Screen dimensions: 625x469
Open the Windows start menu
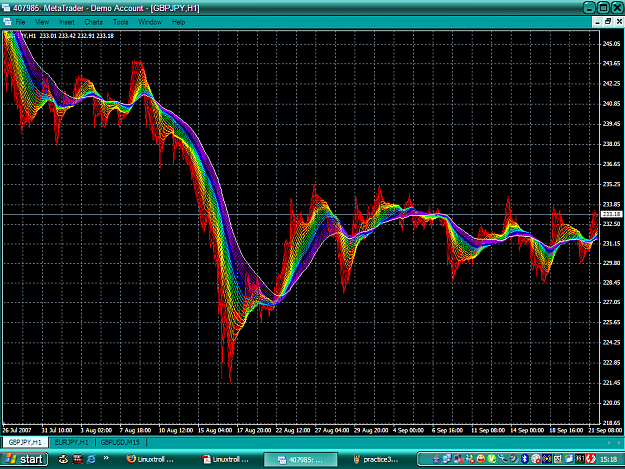[x=24, y=459]
